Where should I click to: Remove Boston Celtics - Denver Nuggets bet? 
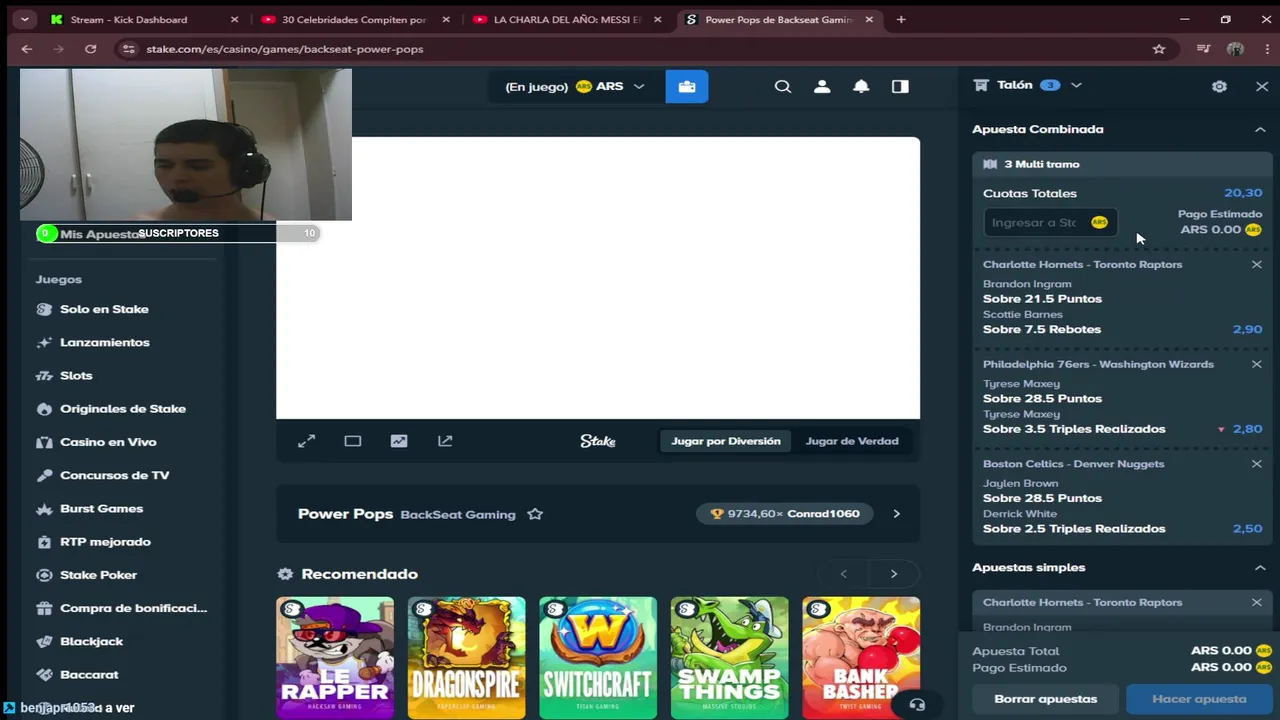click(x=1257, y=464)
